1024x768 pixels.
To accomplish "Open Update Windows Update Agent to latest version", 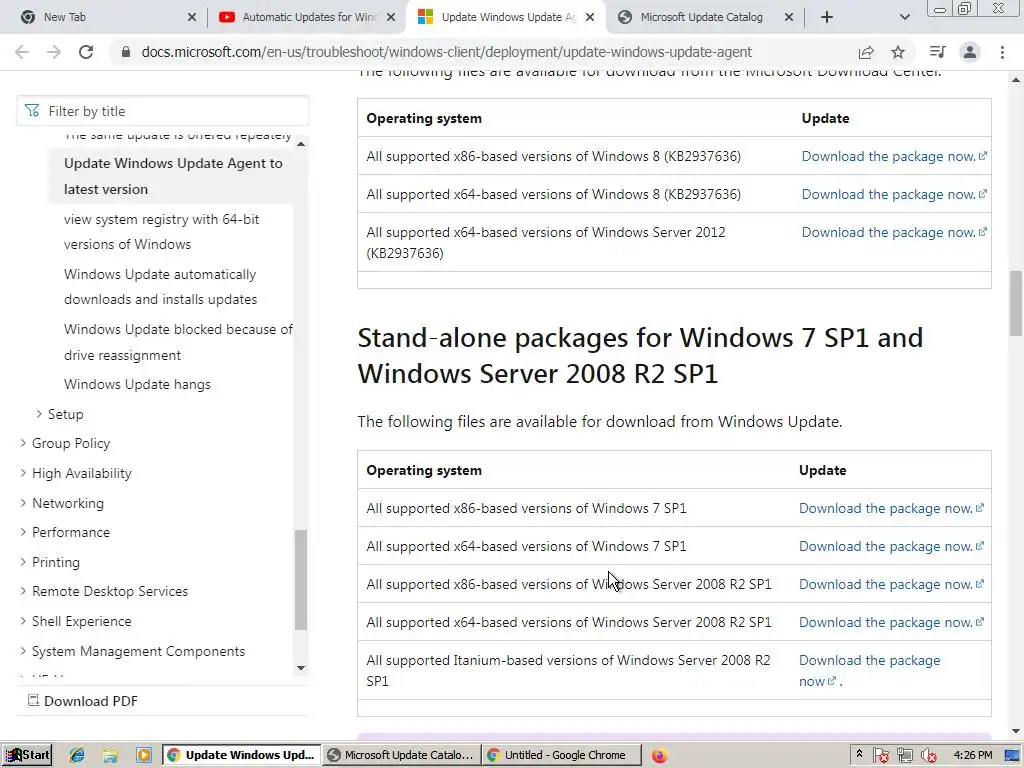I will coord(173,176).
